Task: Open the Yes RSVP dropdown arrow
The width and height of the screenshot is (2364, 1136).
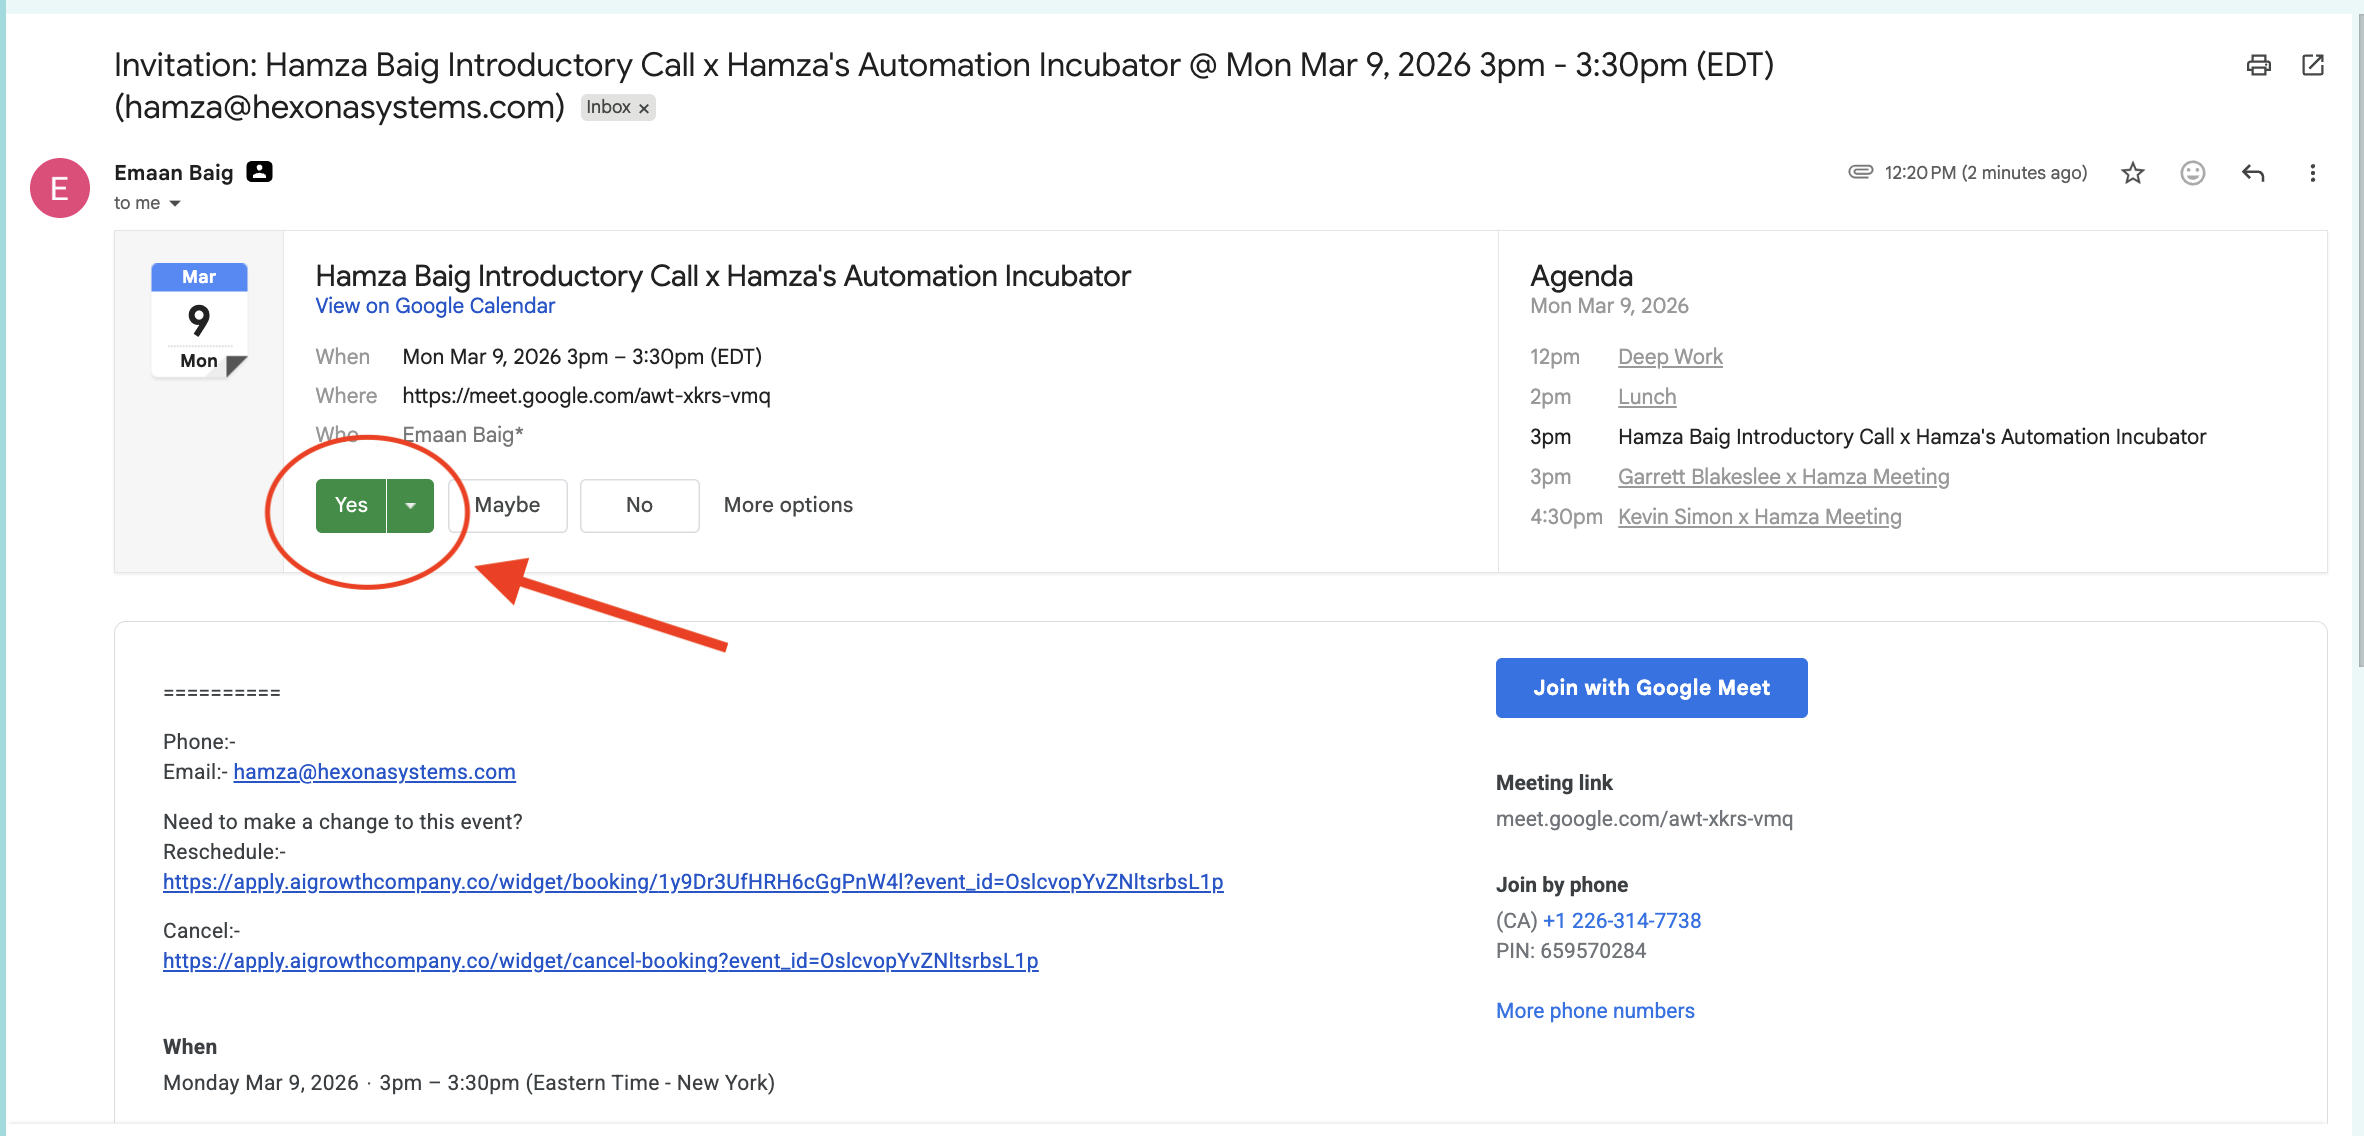Action: click(x=410, y=506)
